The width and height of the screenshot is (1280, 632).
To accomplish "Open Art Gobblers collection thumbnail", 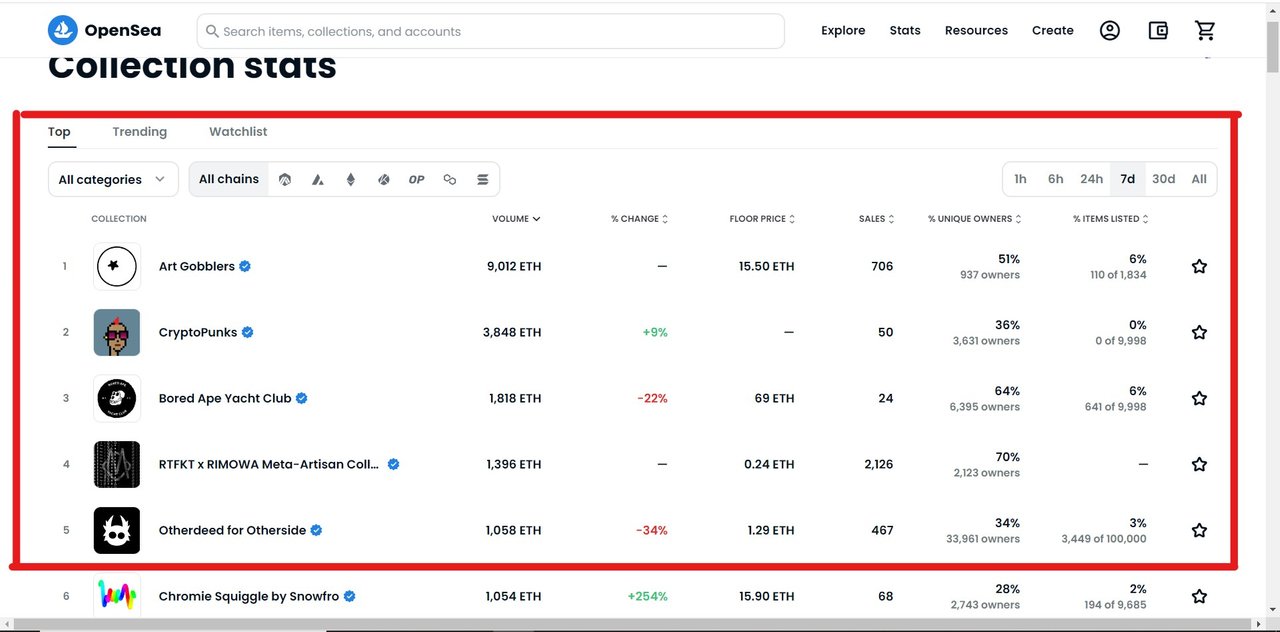I will point(117,266).
